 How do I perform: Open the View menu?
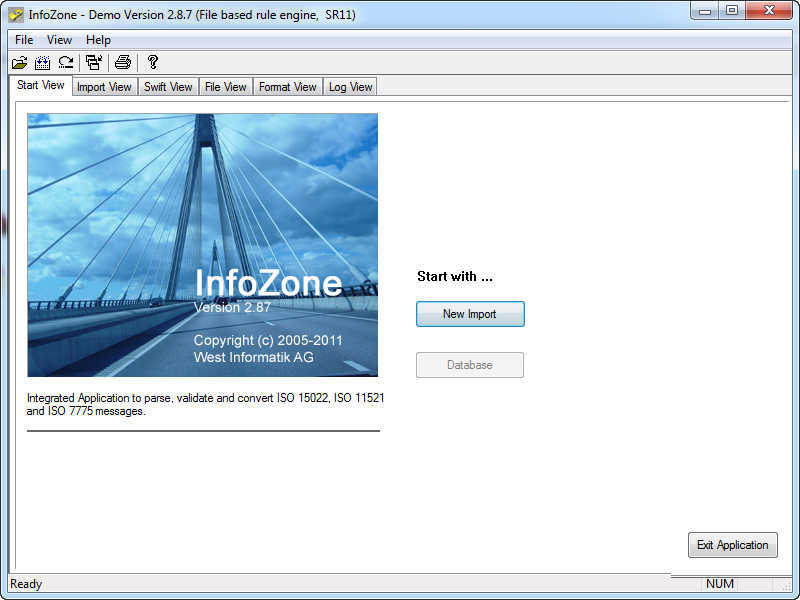[59, 40]
